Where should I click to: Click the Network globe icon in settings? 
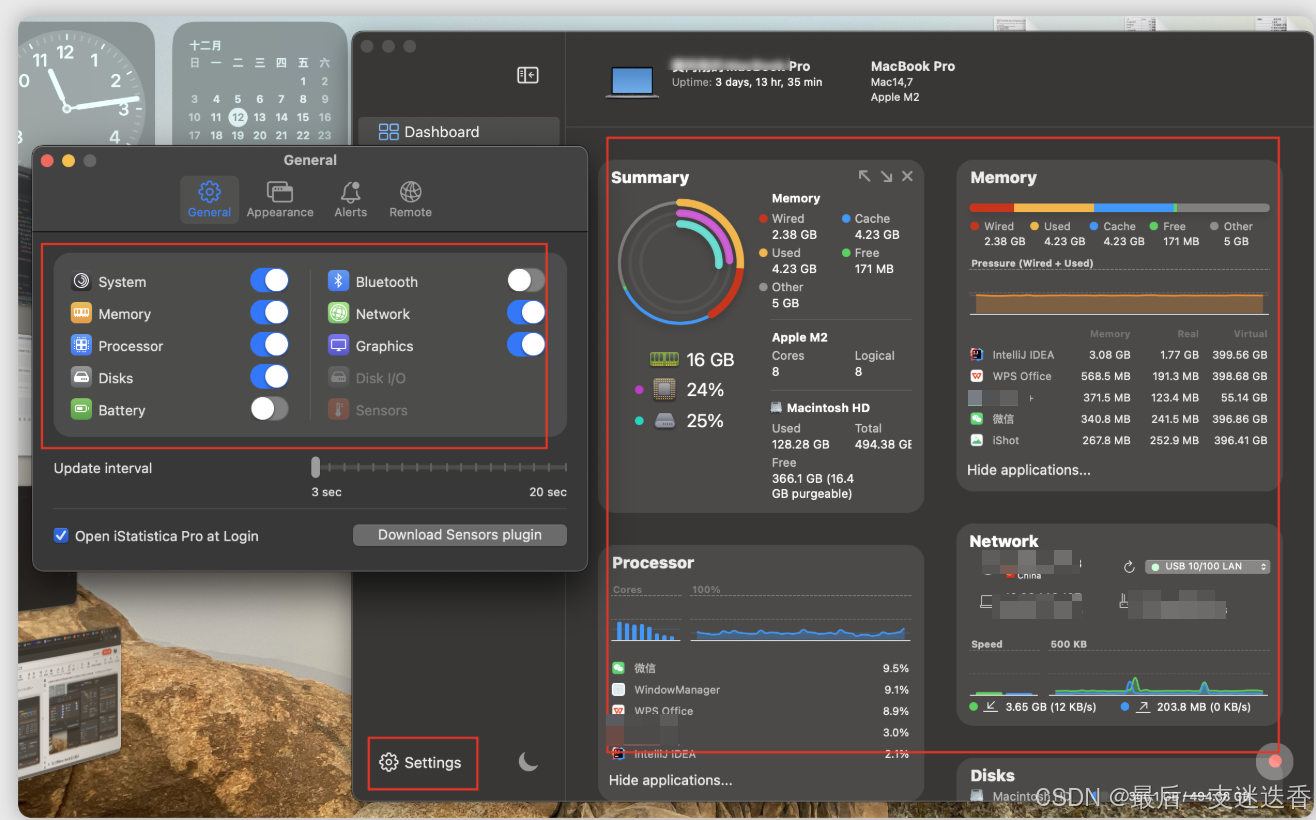point(339,314)
